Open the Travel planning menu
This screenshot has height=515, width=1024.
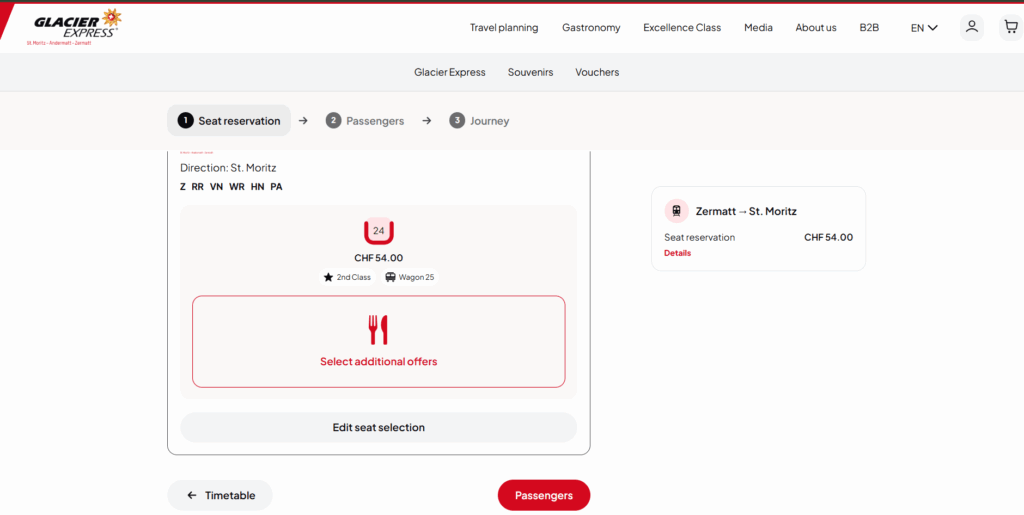[504, 28]
